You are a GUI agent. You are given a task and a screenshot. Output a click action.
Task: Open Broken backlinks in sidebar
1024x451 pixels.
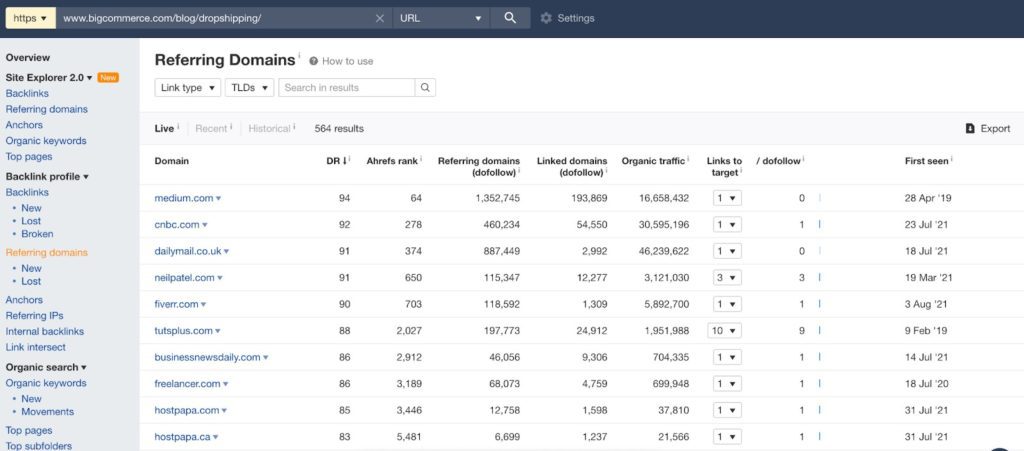(x=37, y=234)
